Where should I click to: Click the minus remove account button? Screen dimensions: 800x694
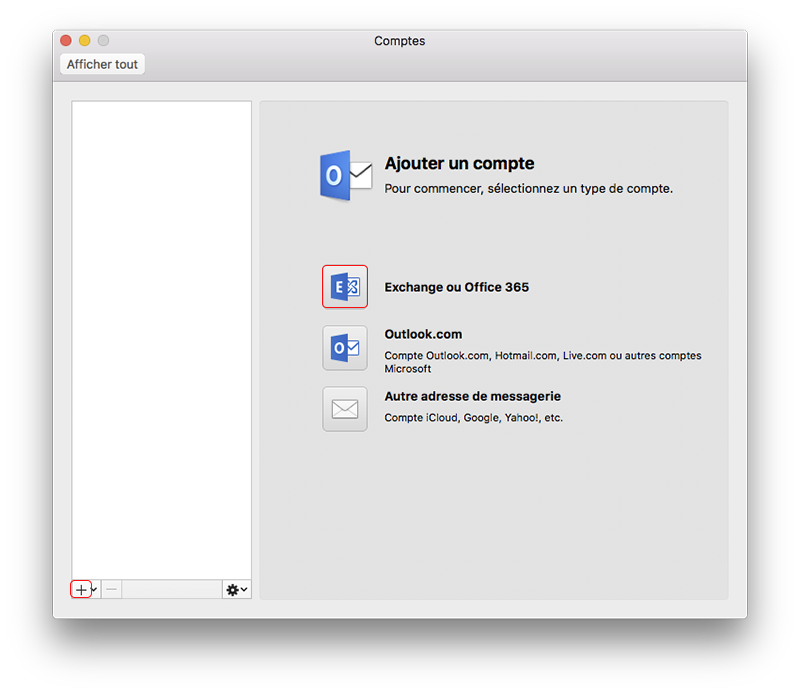(x=111, y=590)
